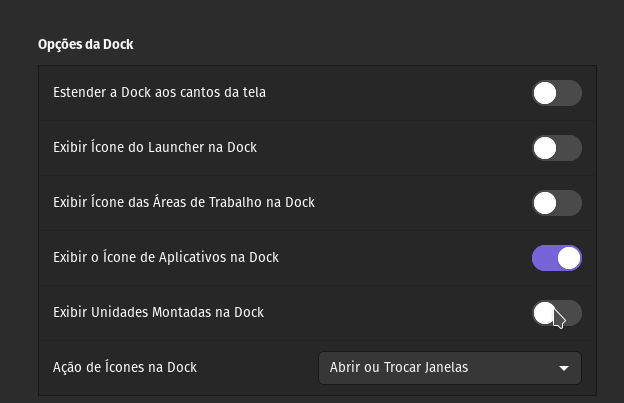Image resolution: width=624 pixels, height=403 pixels.
Task: Turn on the Launcher icon switch
Action: 557,148
